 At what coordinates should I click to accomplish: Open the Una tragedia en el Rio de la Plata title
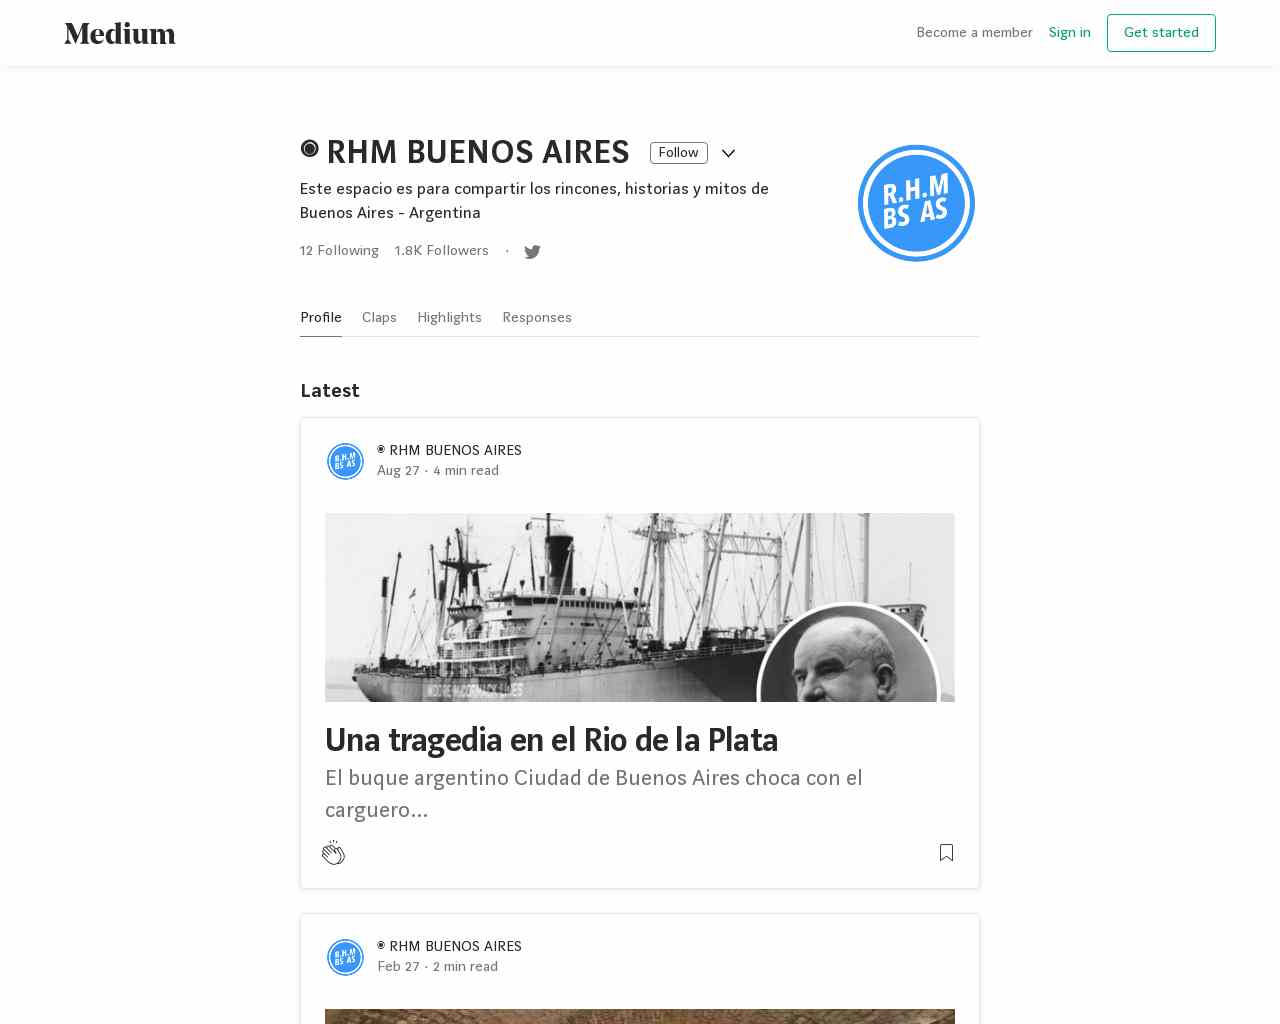[551, 740]
